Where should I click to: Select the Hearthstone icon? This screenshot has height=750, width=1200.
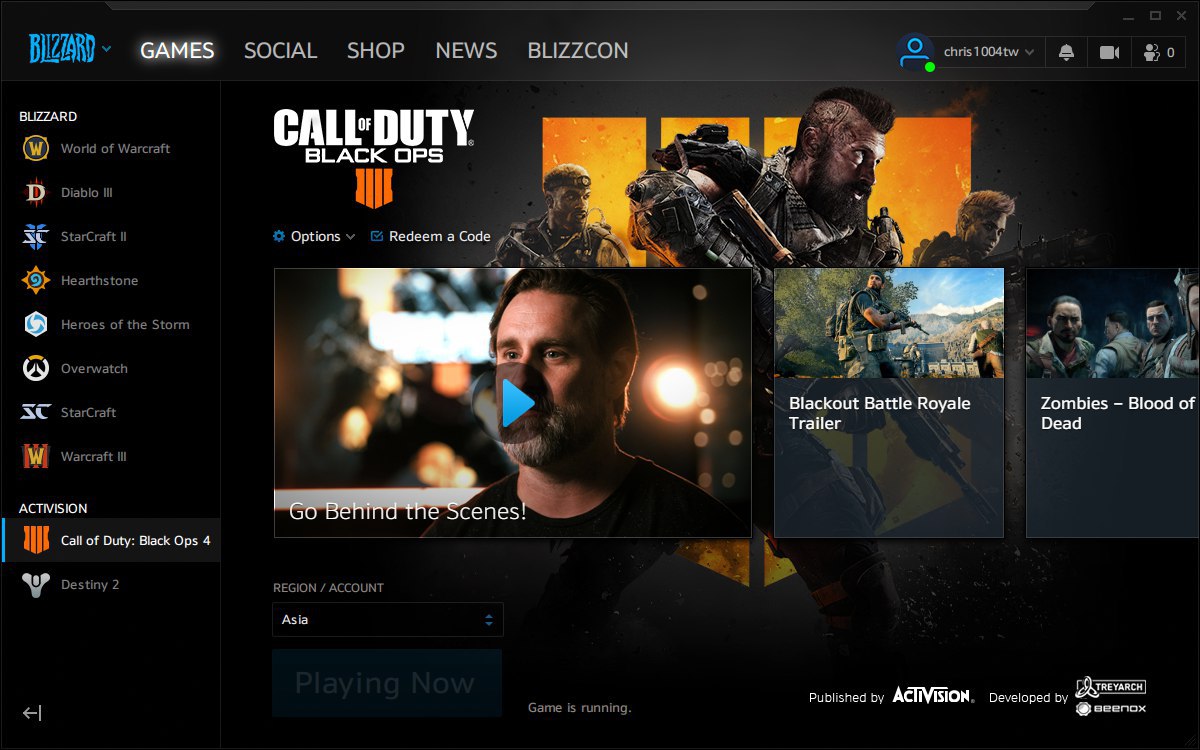coord(35,280)
